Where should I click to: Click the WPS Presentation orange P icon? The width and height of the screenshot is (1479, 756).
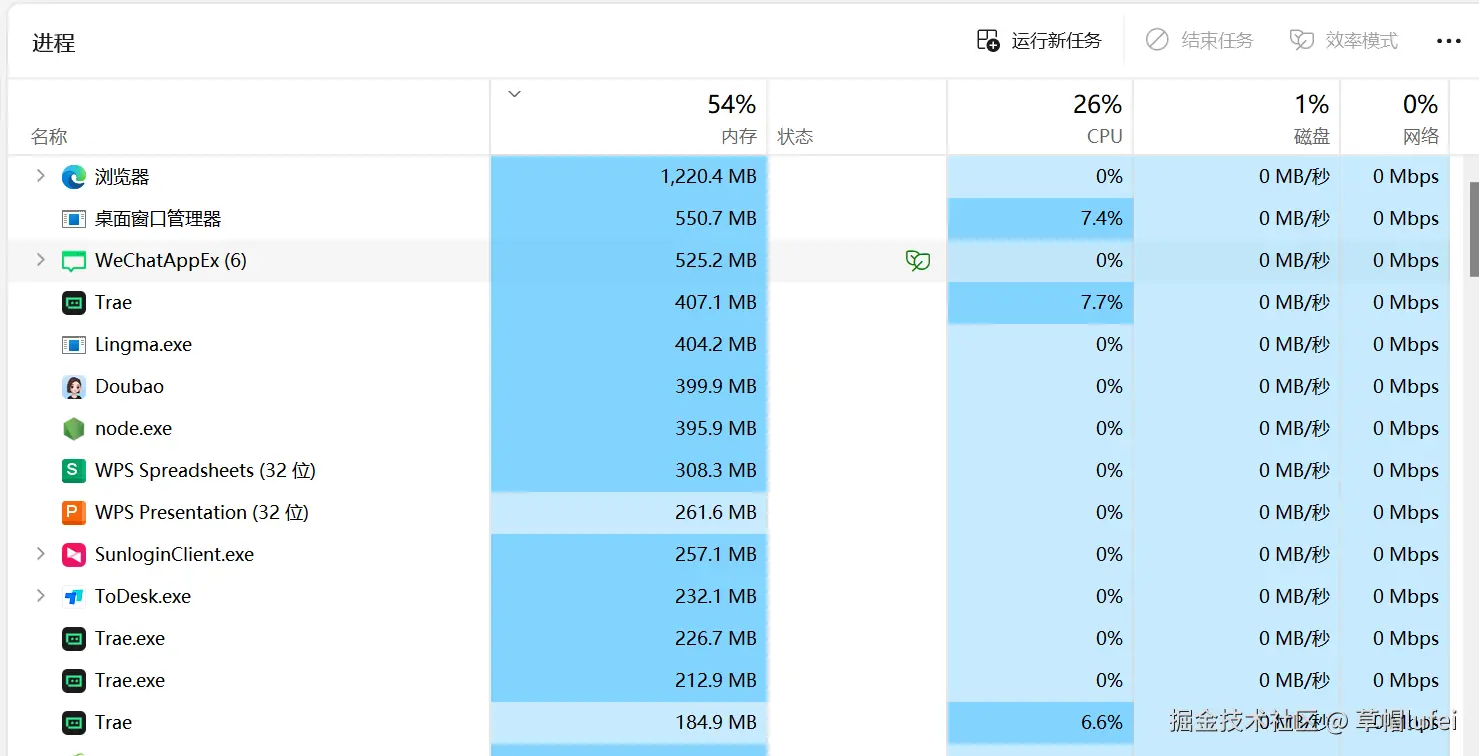74,513
